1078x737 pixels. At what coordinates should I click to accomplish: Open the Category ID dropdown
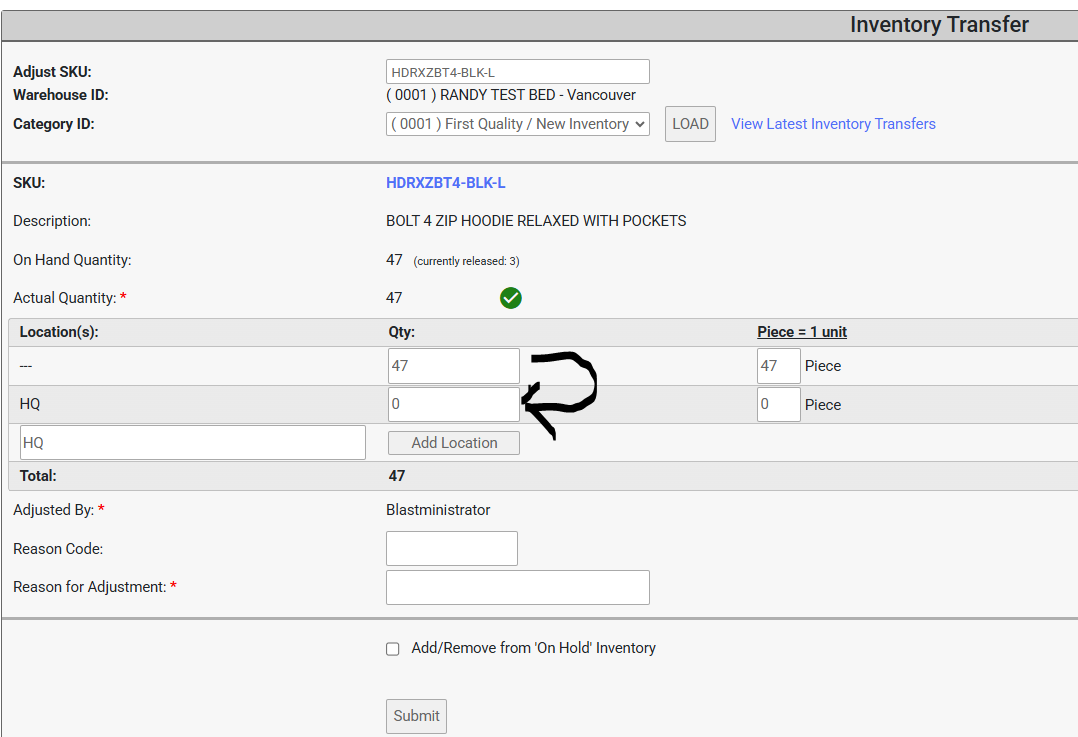[x=517, y=124]
